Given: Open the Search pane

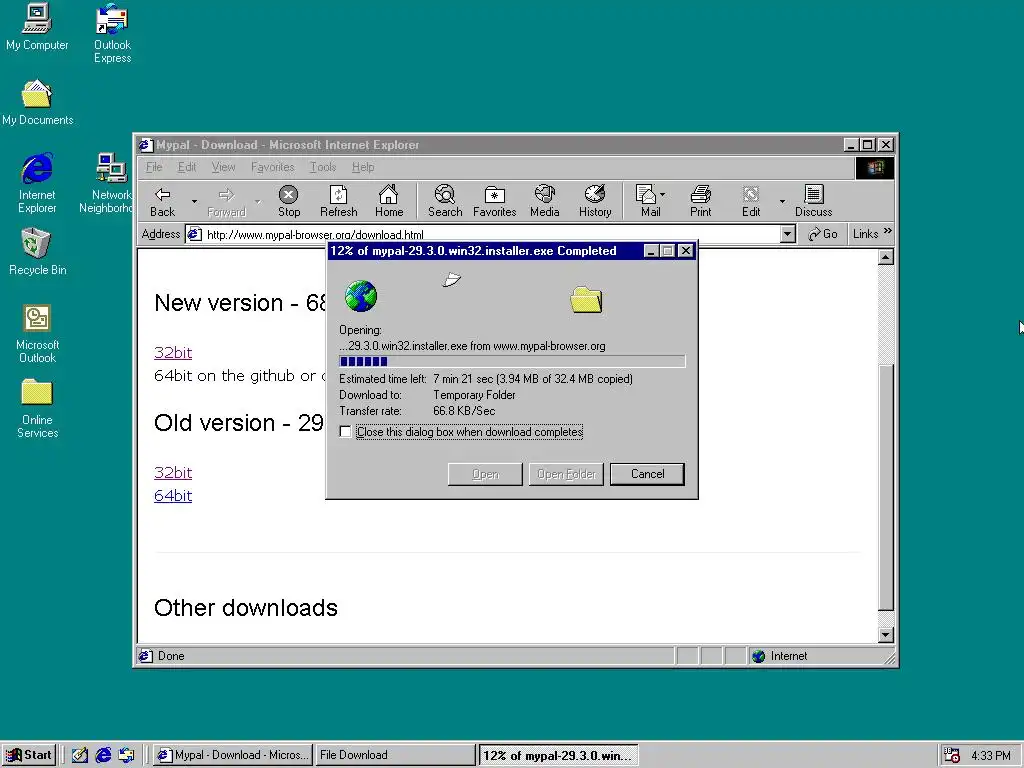Looking at the screenshot, I should 445,201.
